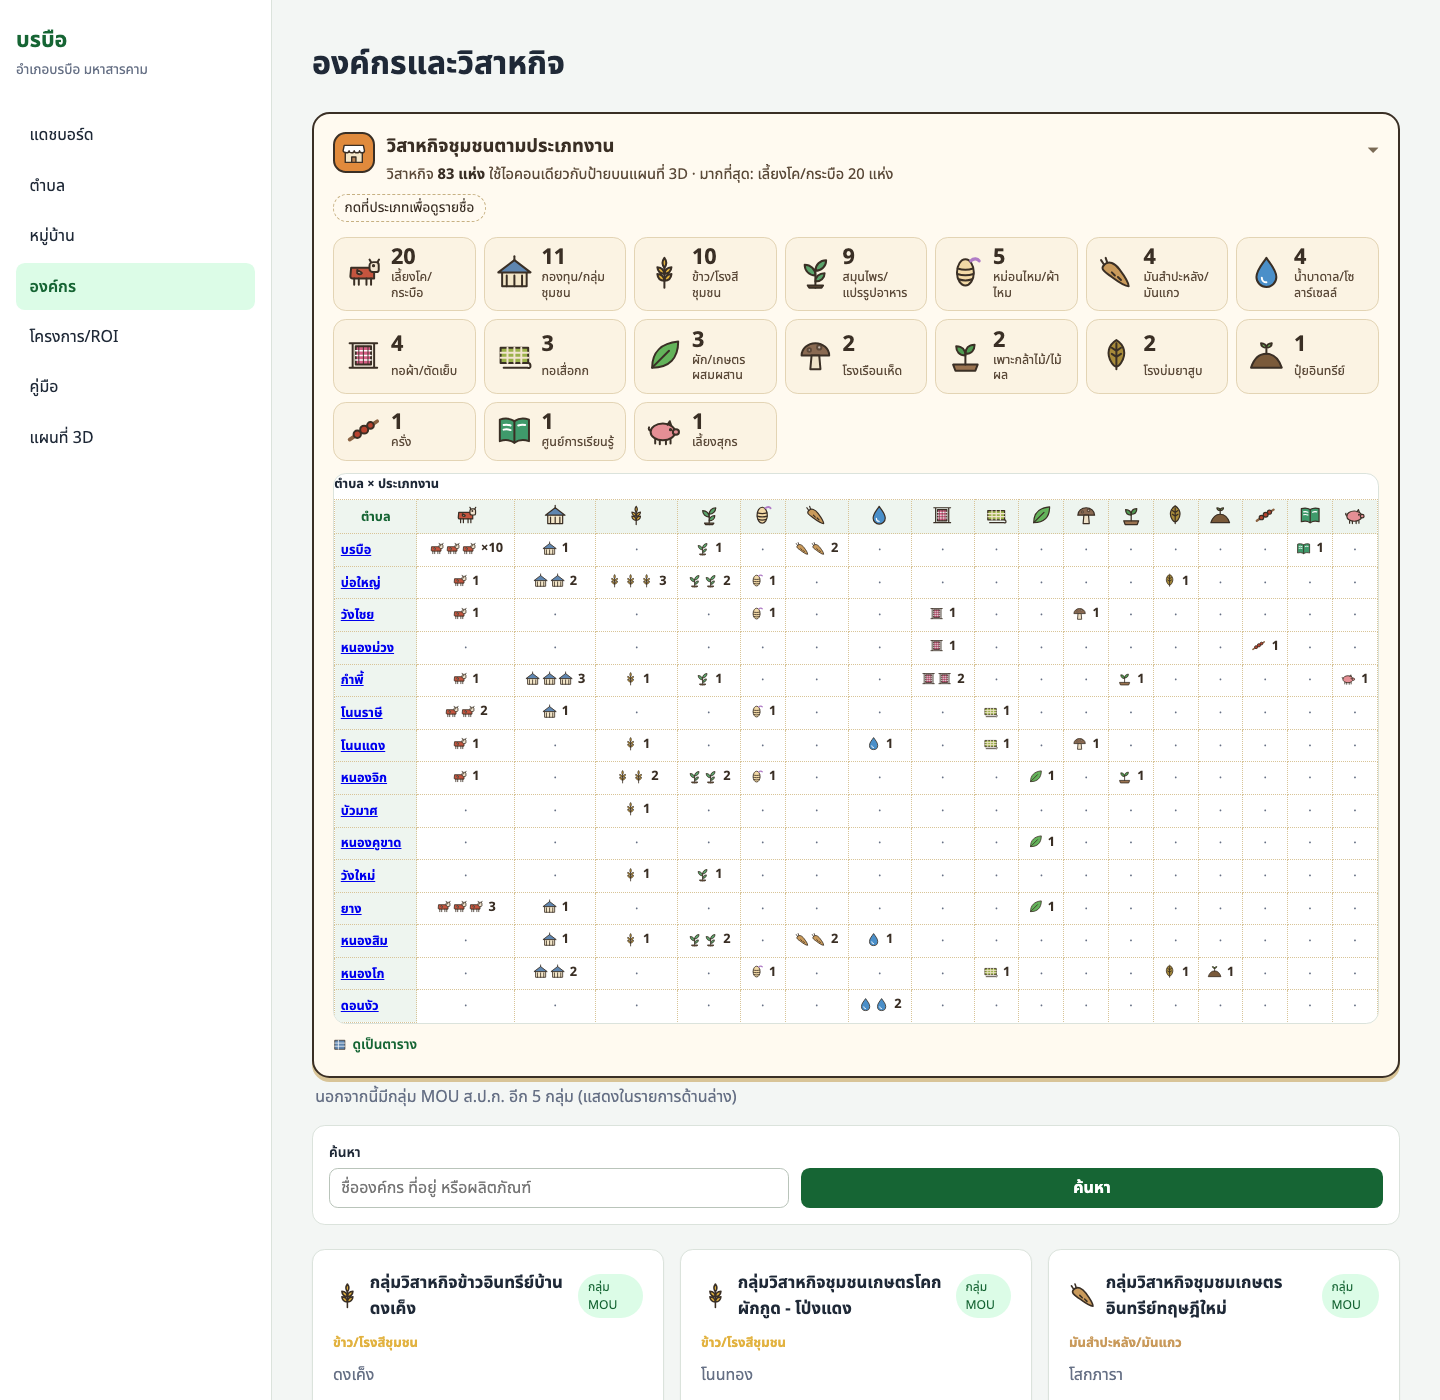The image size is (1440, 1400).
Task: Open the กำพี้ subdistrict row link
Action: [x=352, y=680]
